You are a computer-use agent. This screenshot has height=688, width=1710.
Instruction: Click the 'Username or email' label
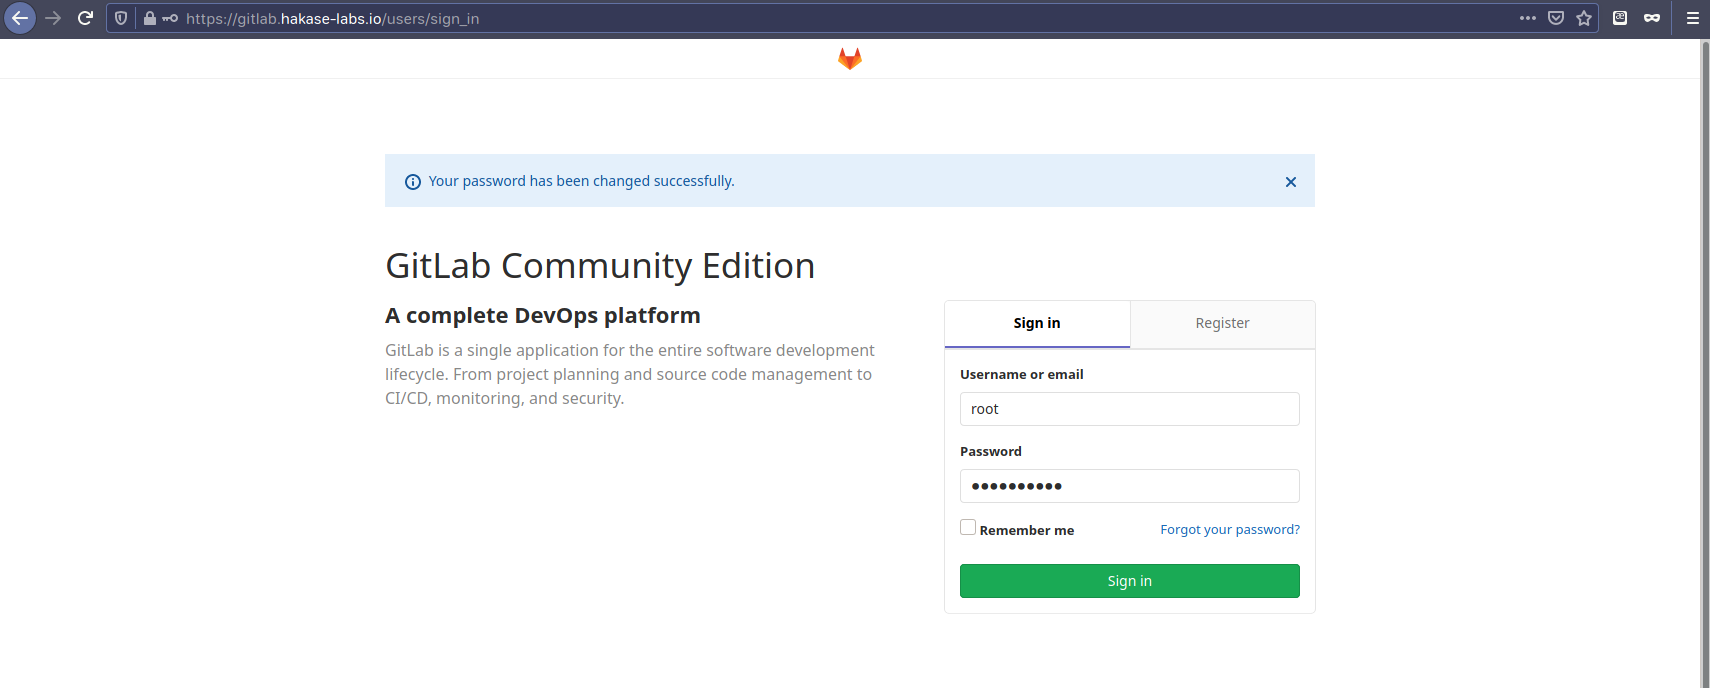[1022, 375]
